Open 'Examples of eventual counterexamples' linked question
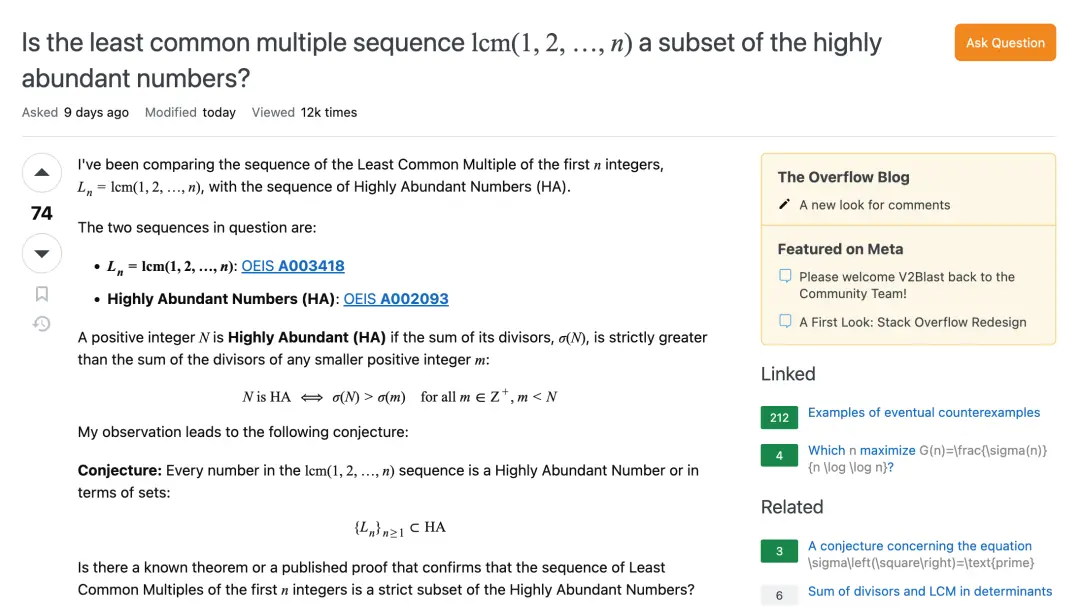The height and width of the screenshot is (609, 1080). [x=924, y=413]
